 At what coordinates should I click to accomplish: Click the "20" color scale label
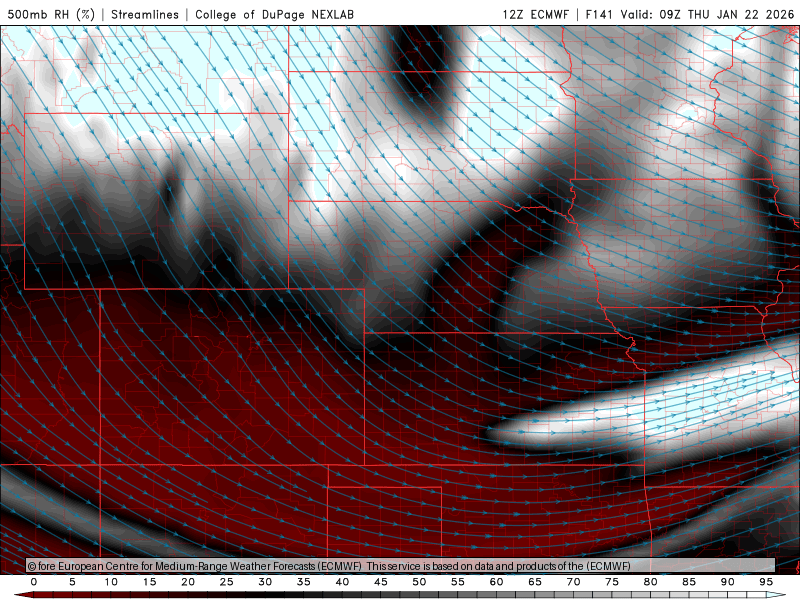pyautogui.click(x=188, y=582)
